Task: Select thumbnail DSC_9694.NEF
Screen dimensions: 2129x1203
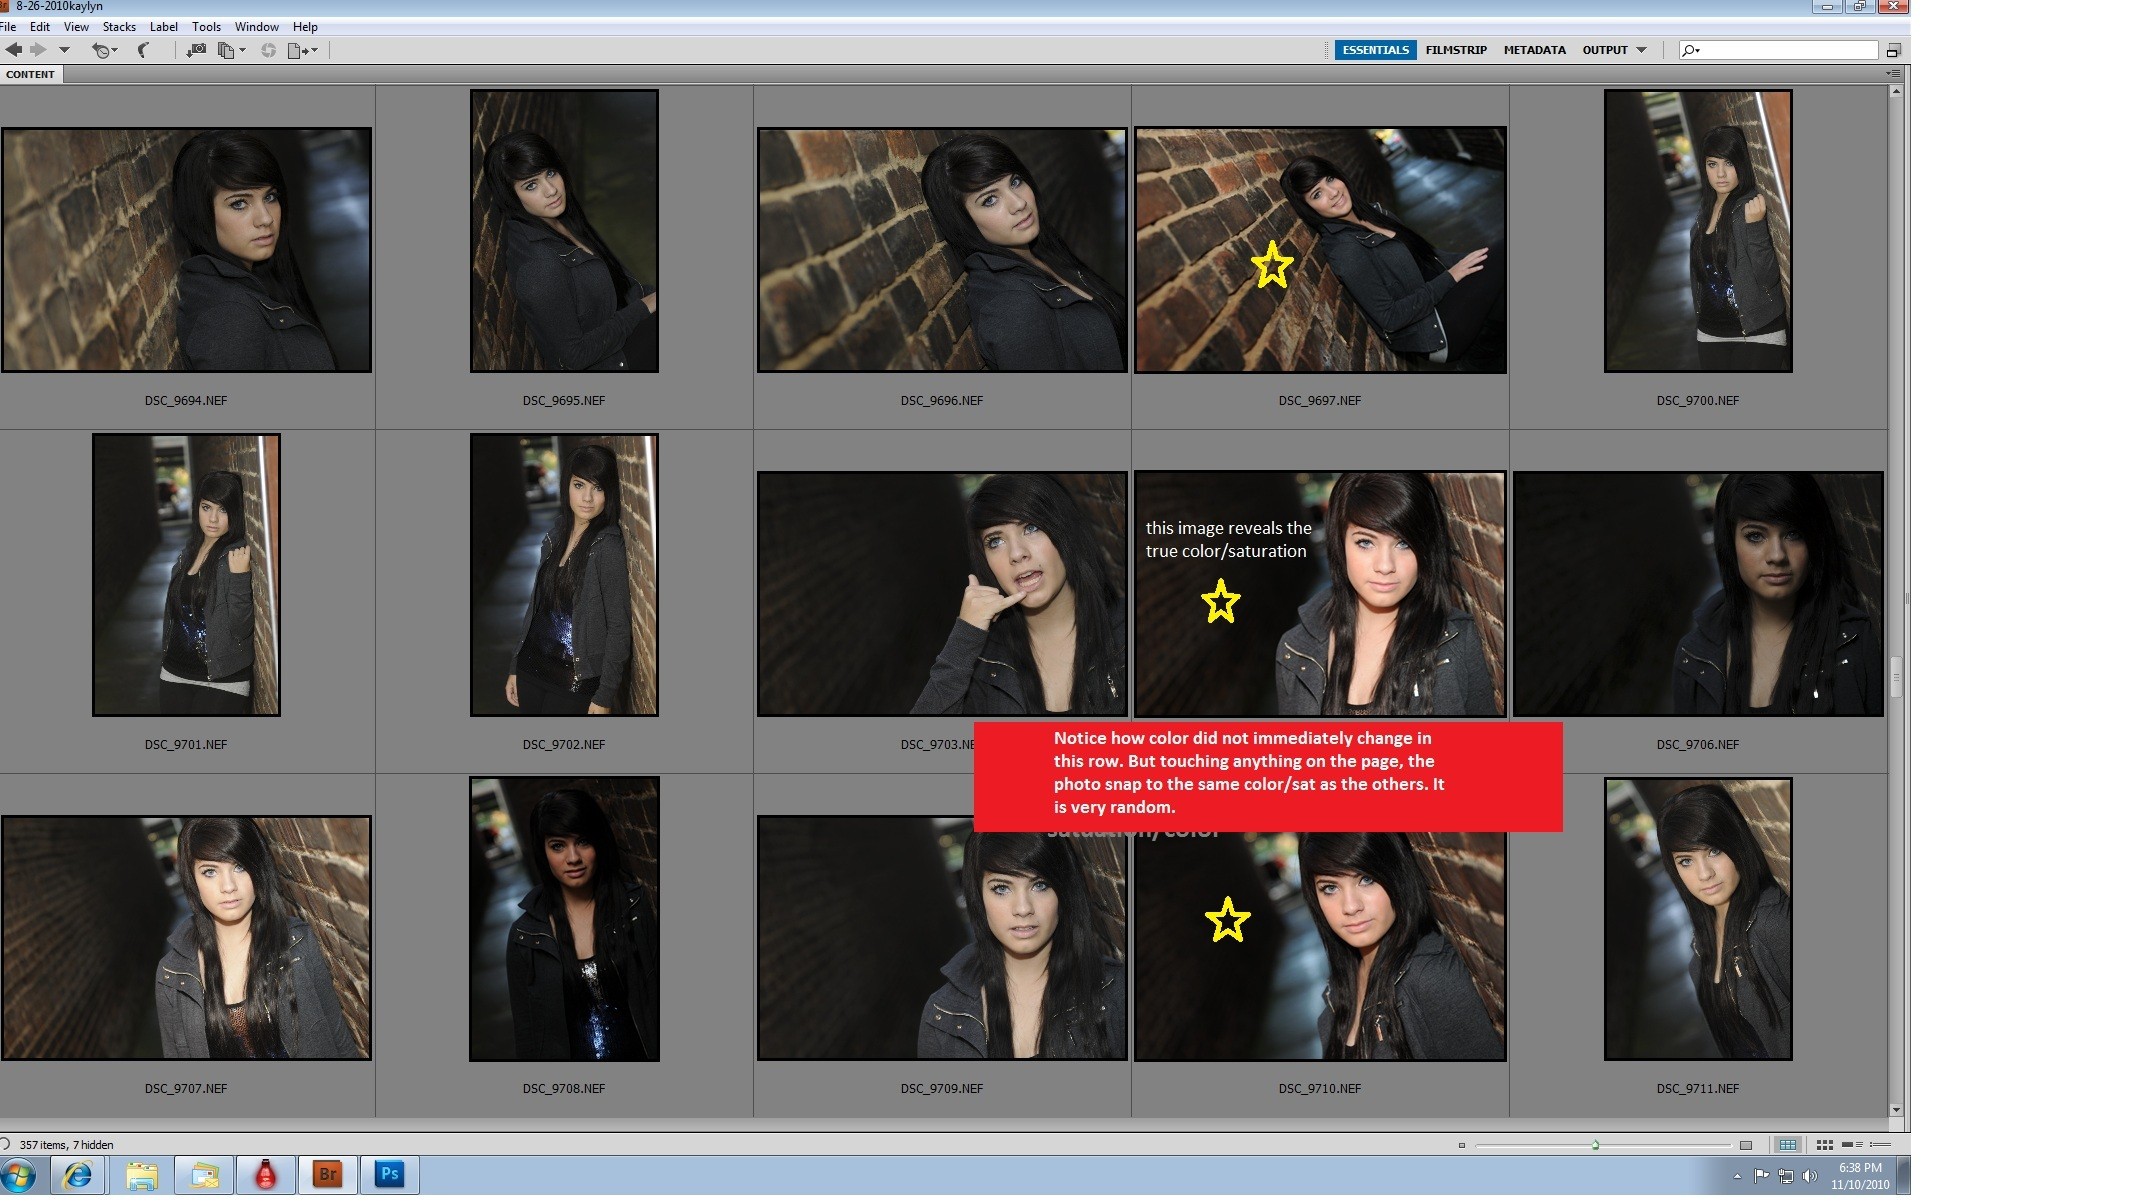Action: tap(186, 250)
